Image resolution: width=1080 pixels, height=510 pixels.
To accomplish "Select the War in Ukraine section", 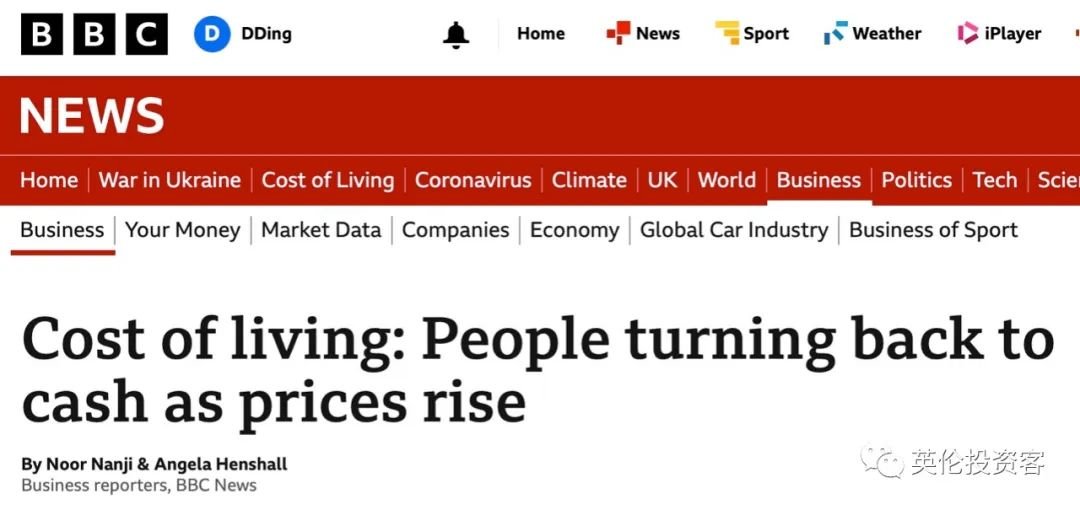I will 169,180.
